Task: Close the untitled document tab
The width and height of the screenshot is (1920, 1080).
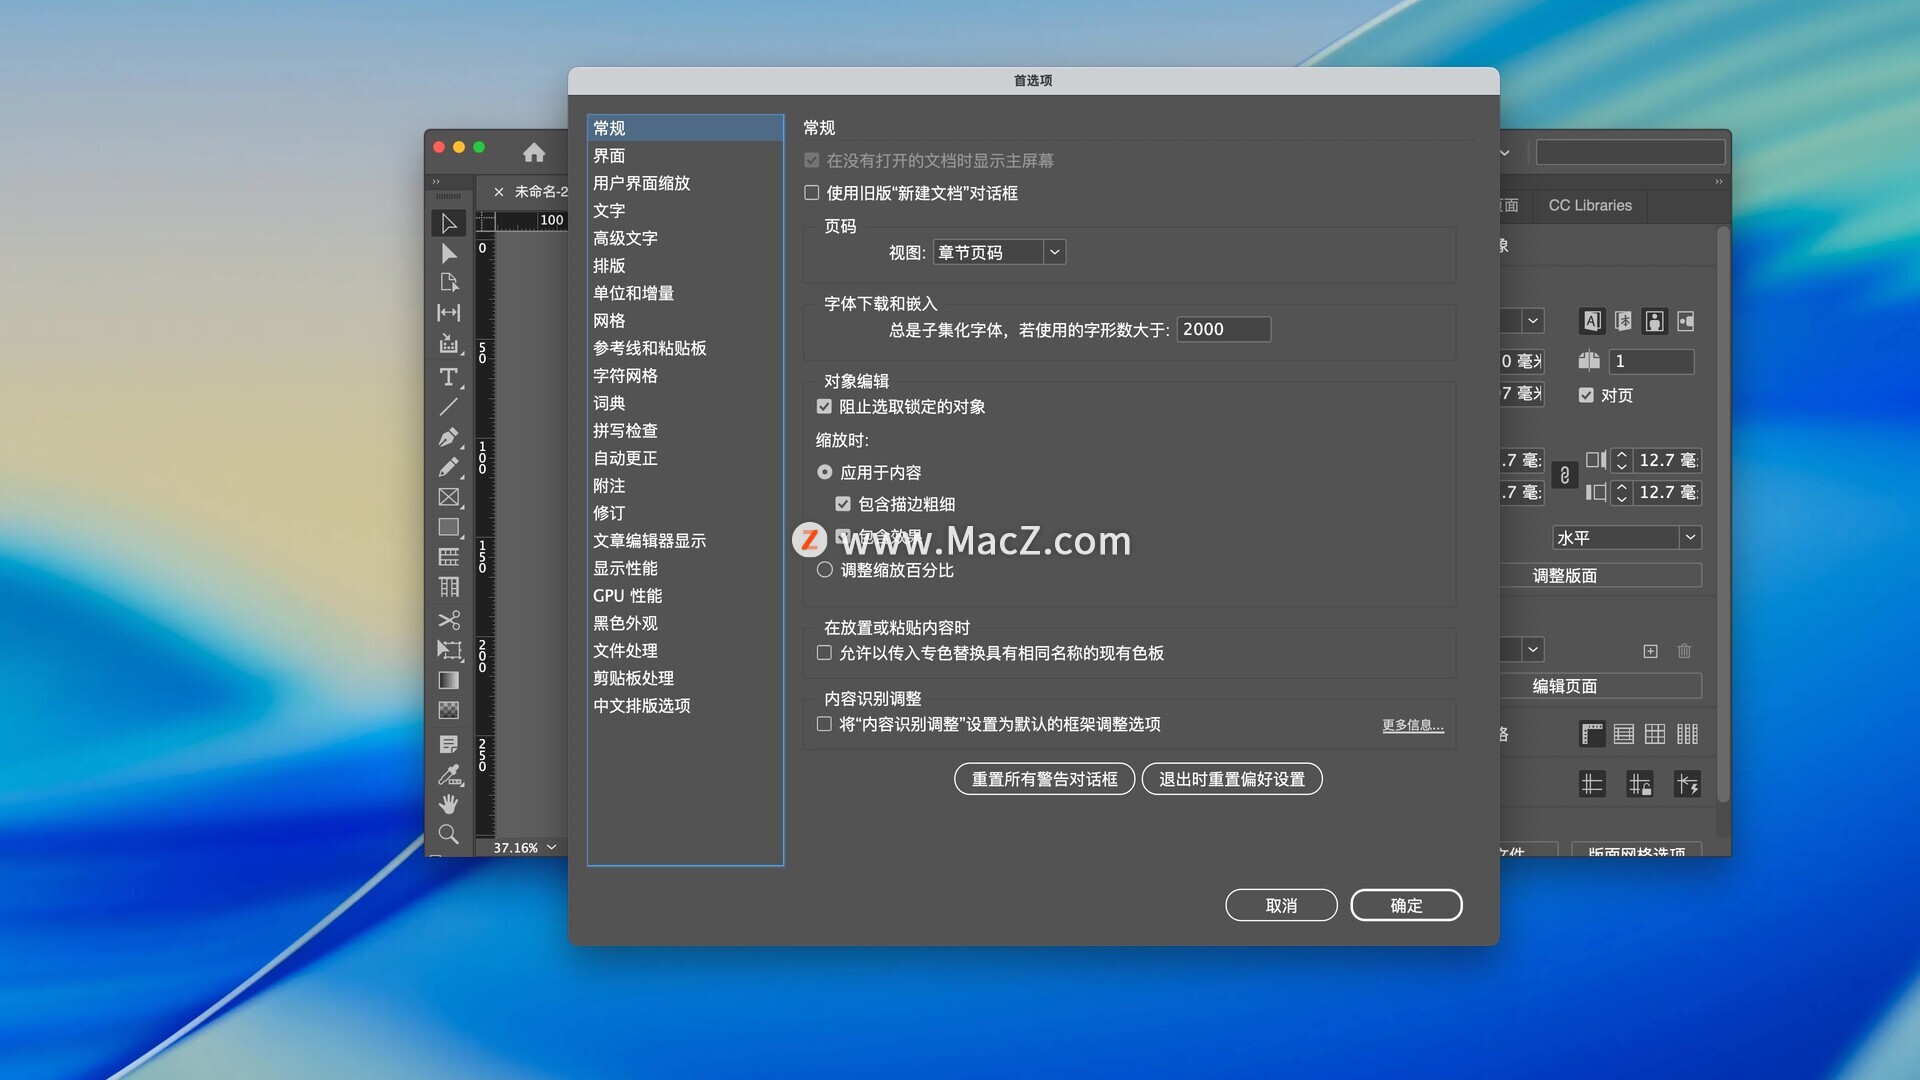Action: (498, 192)
